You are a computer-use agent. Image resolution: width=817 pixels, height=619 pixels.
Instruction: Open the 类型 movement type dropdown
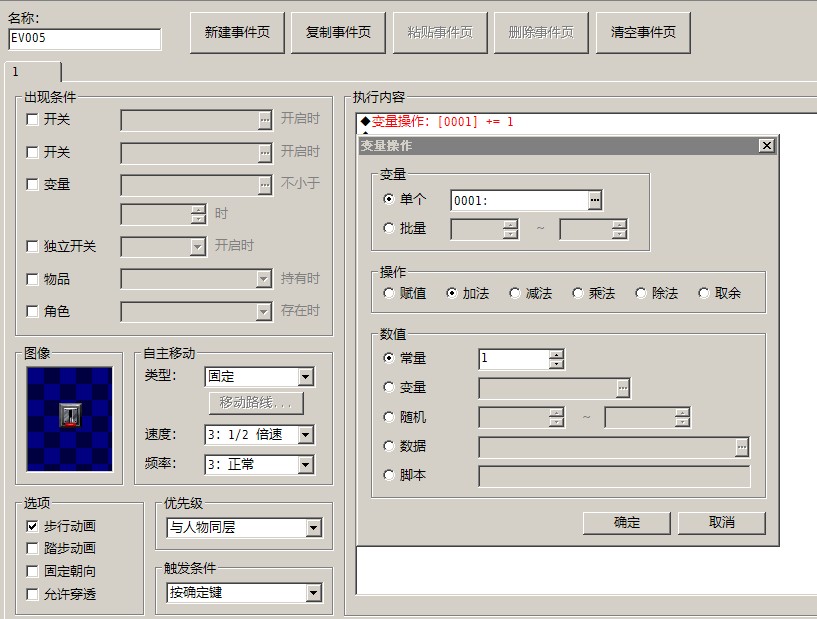point(305,376)
